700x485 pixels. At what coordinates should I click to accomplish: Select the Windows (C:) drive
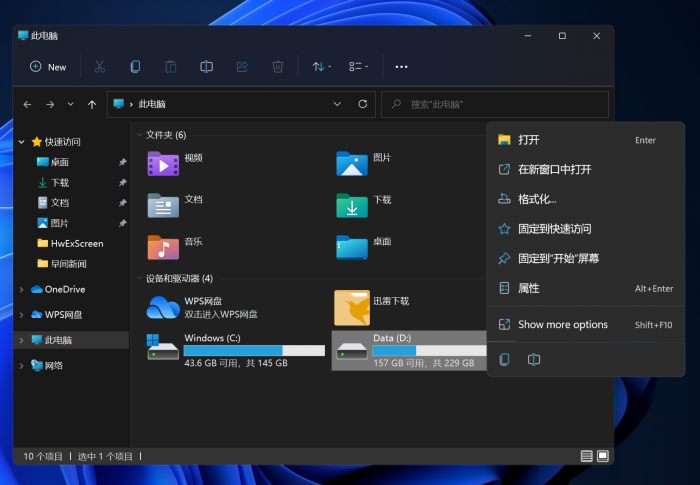pos(236,351)
